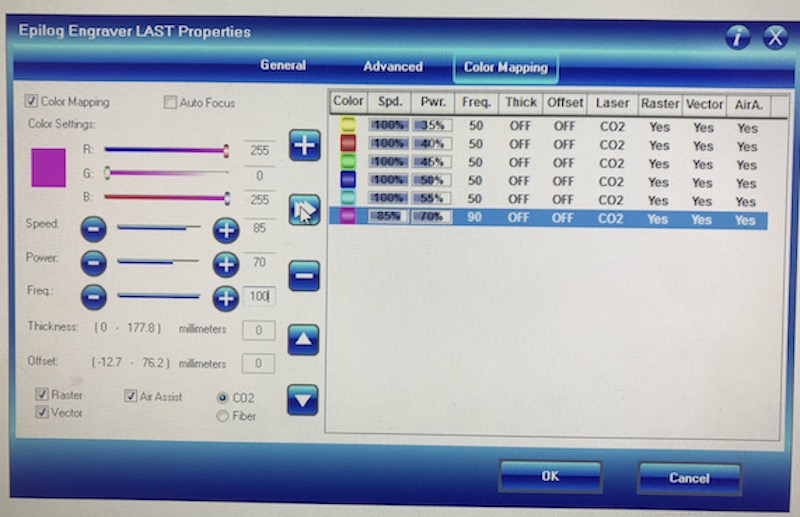This screenshot has width=800, height=517.
Task: Decrease Power with minus button
Action: tap(93, 263)
